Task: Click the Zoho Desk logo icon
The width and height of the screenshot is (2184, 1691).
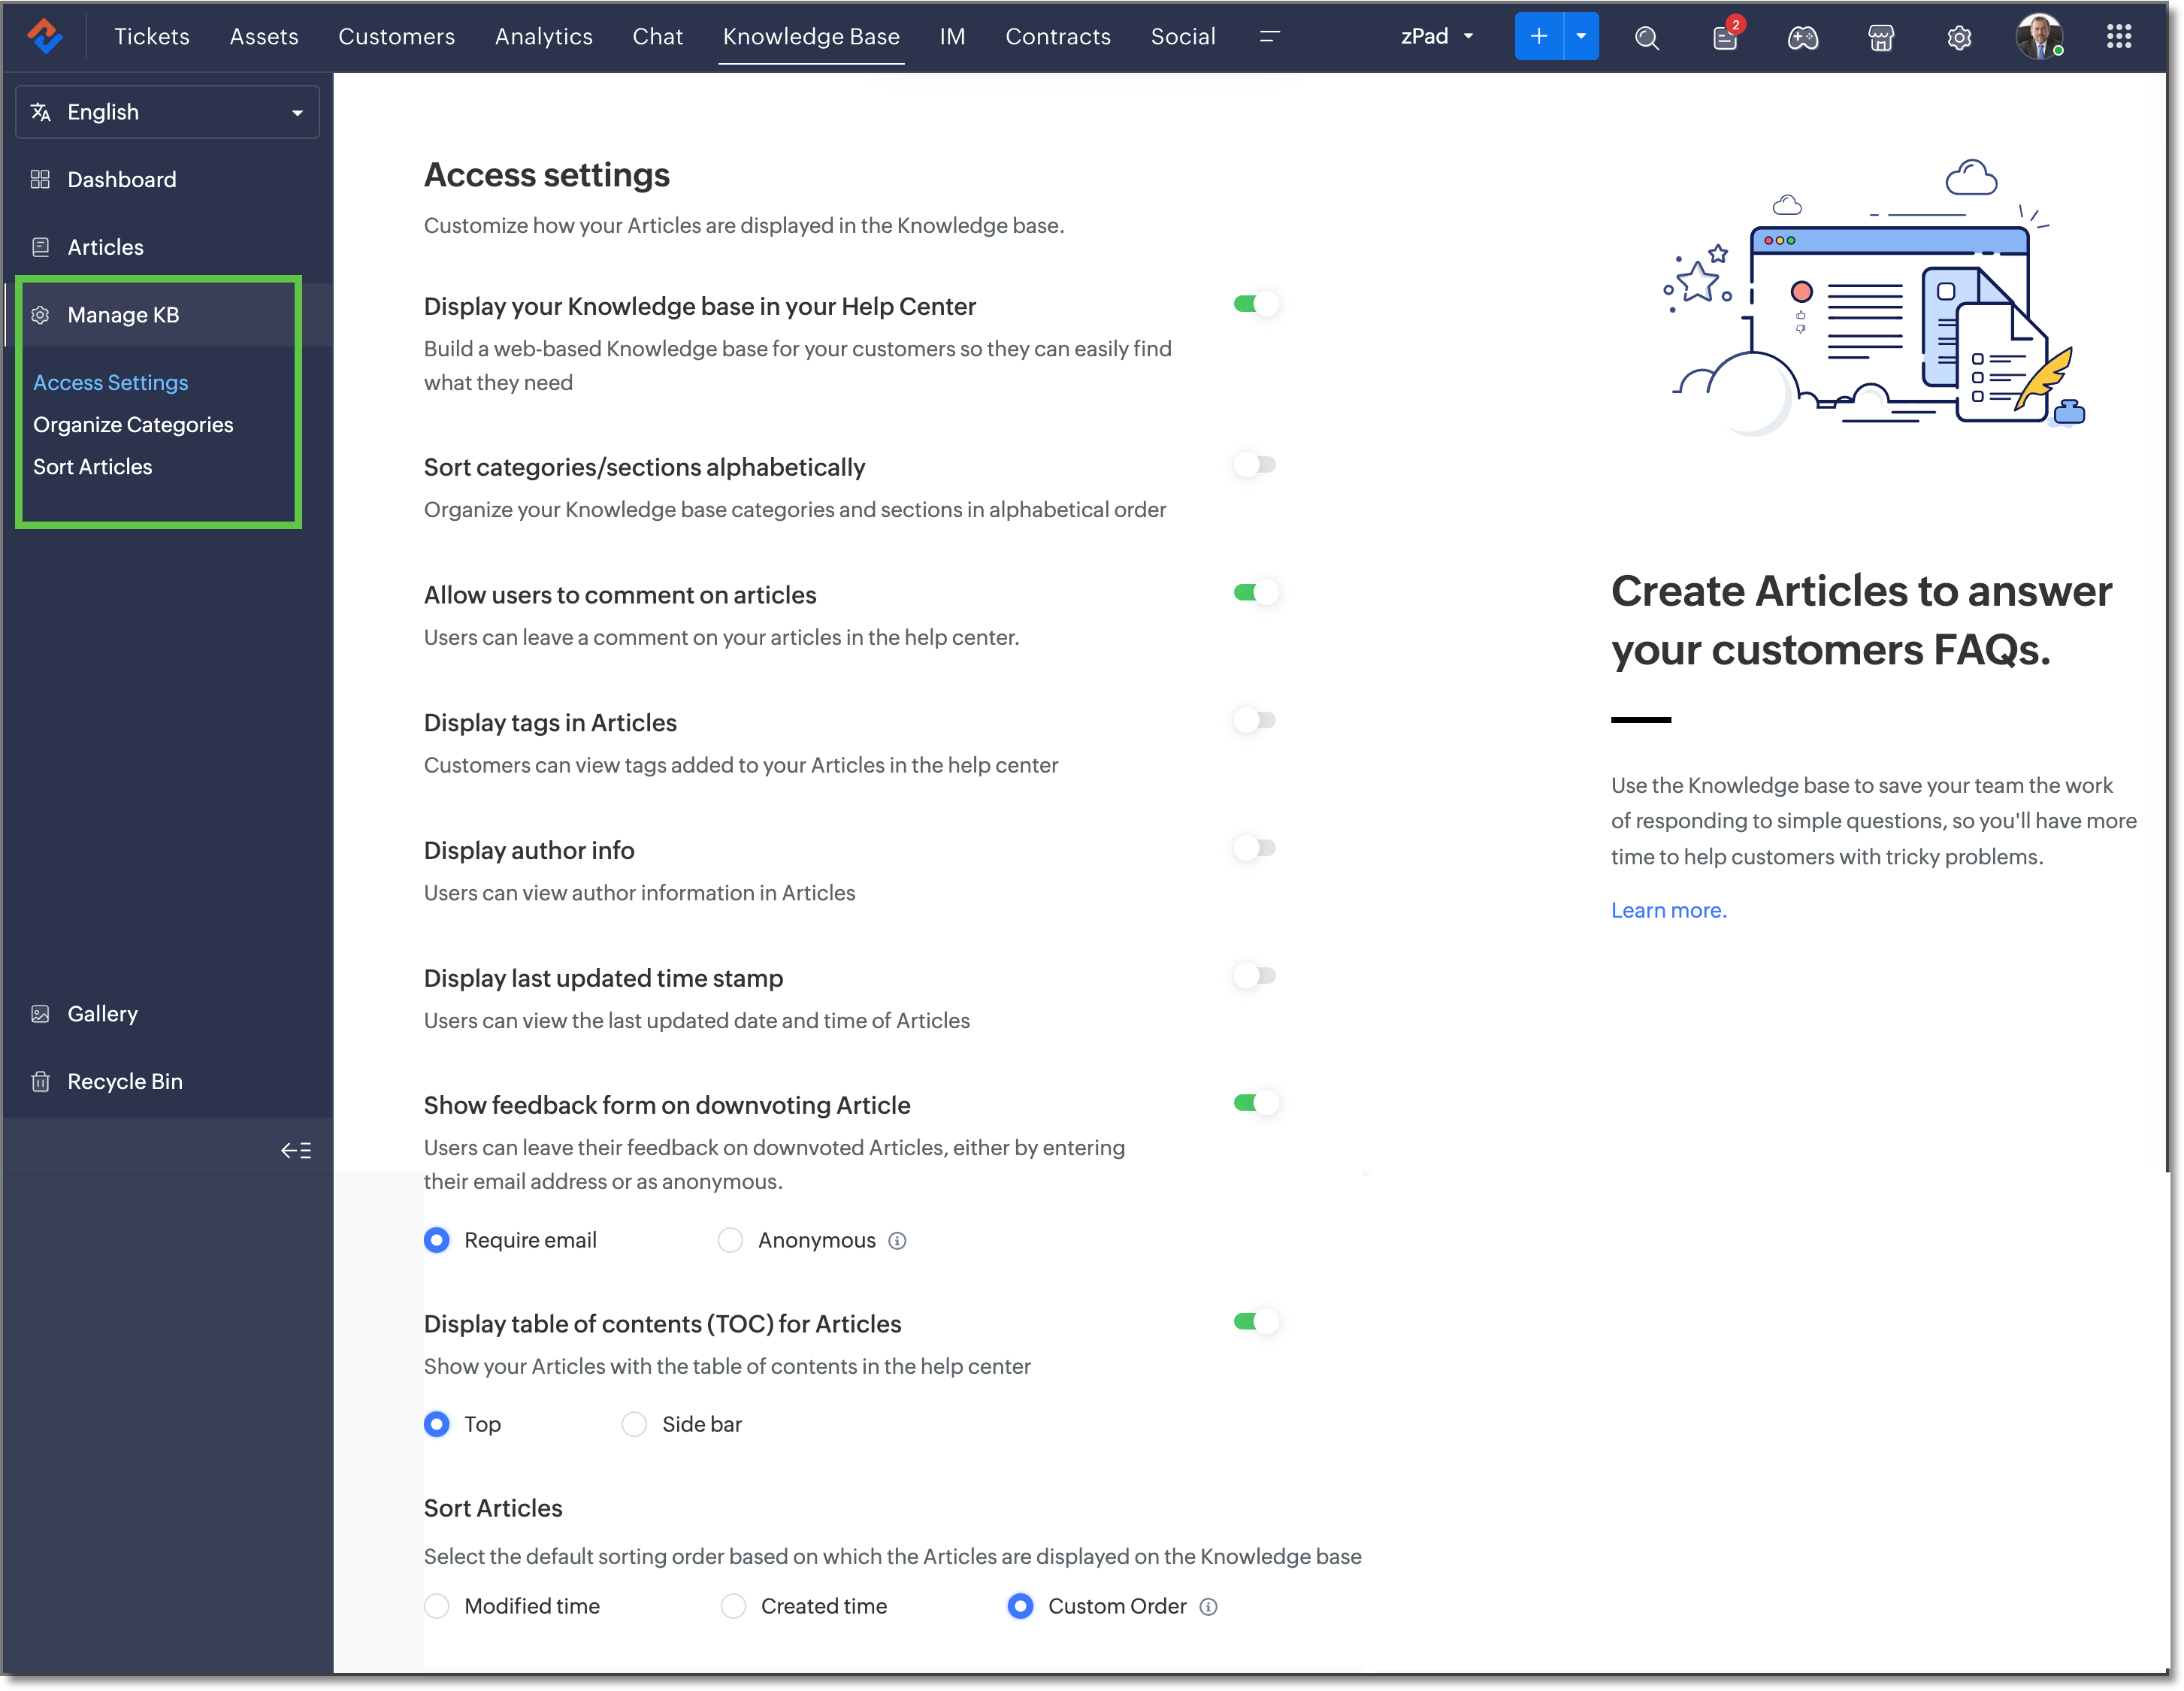Action: [45, 36]
